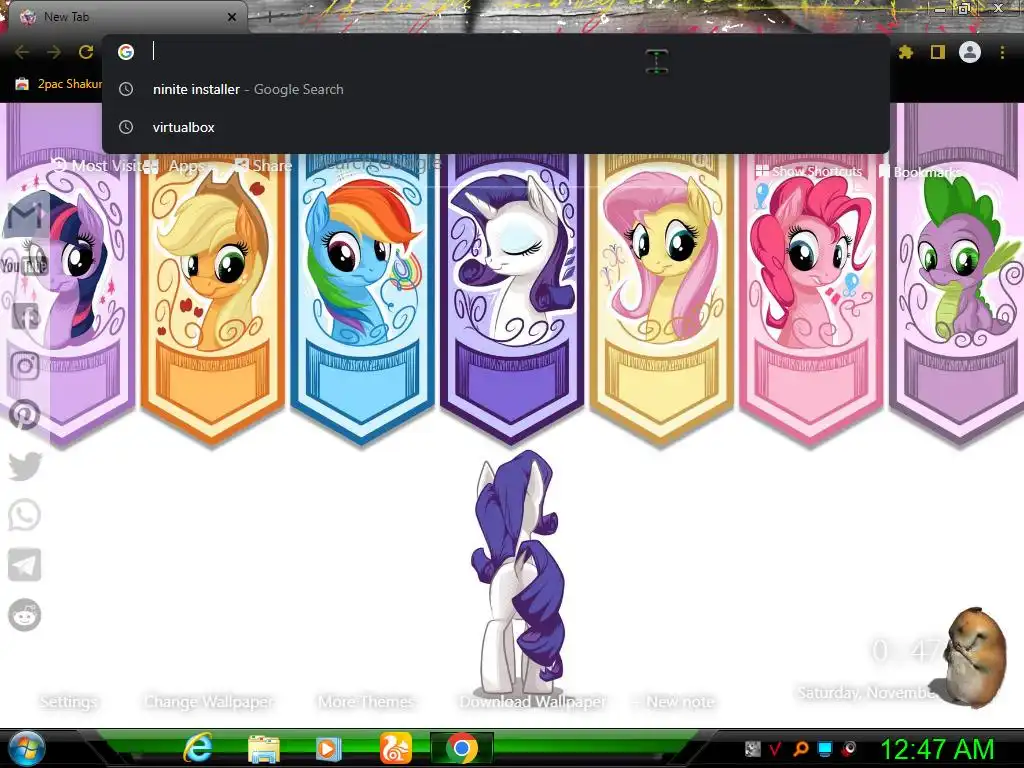Click the speaker volume tray icon

pyautogui.click(x=849, y=748)
